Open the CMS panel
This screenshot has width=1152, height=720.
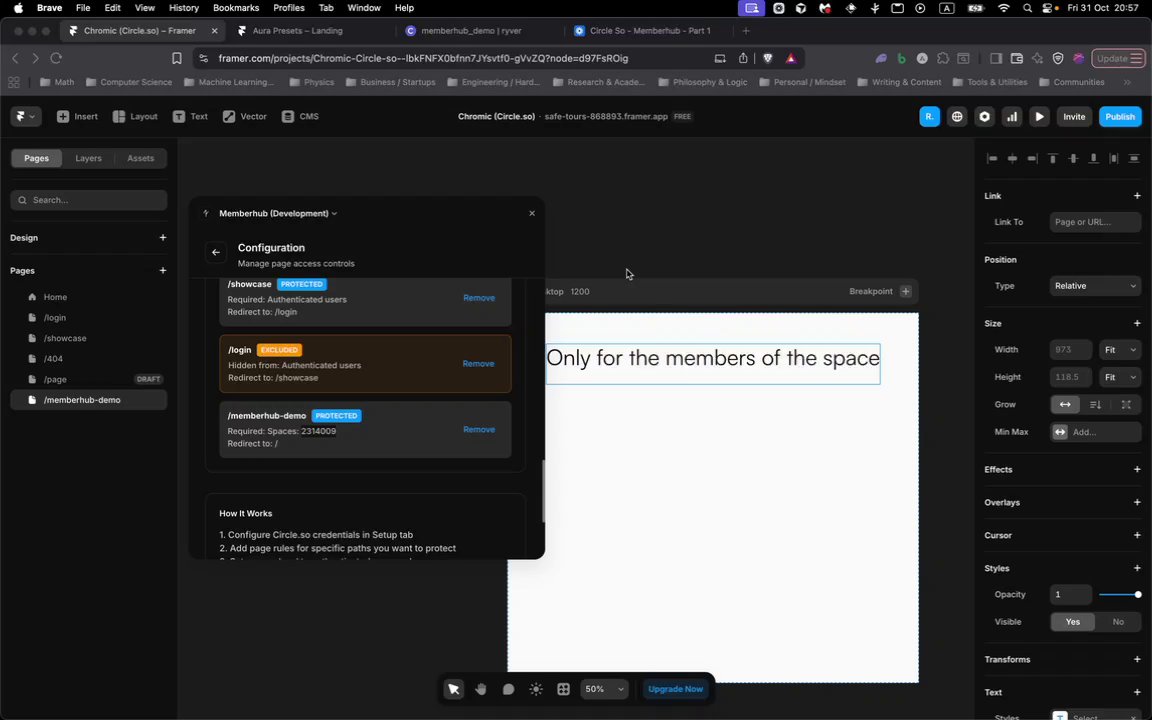coord(300,116)
